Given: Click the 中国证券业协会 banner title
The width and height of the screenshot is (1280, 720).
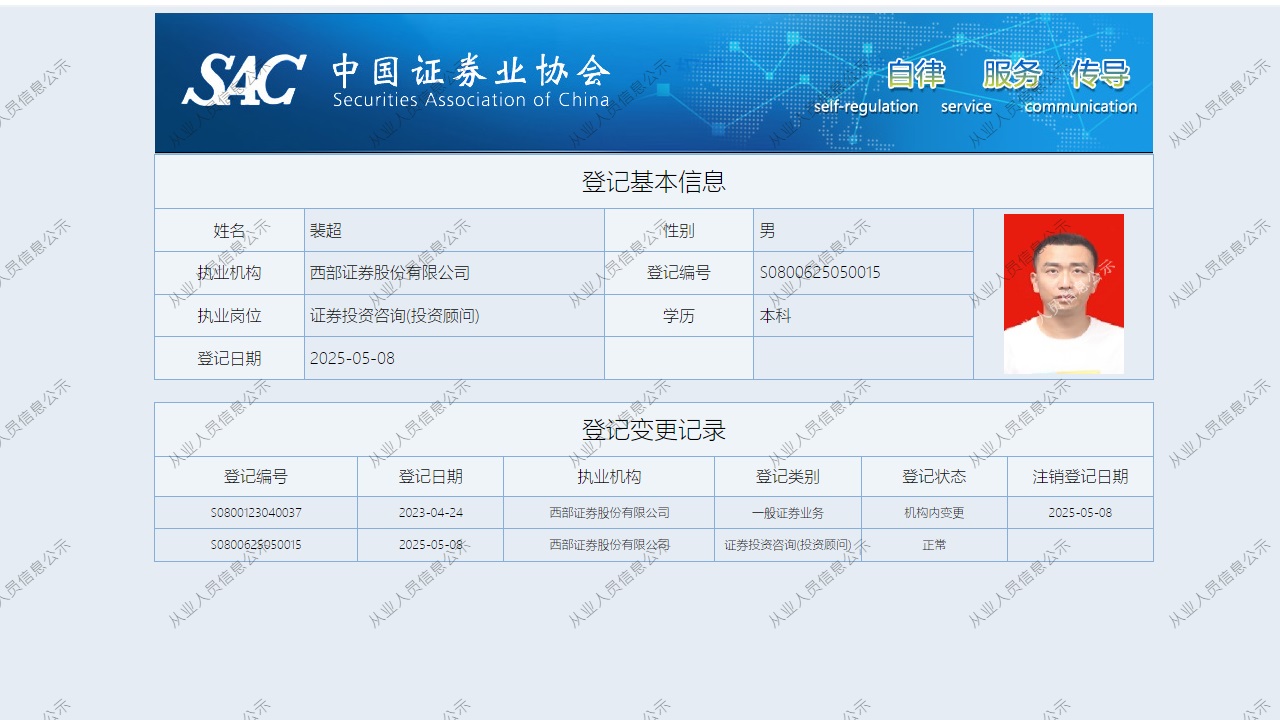Looking at the screenshot, I should pos(470,72).
